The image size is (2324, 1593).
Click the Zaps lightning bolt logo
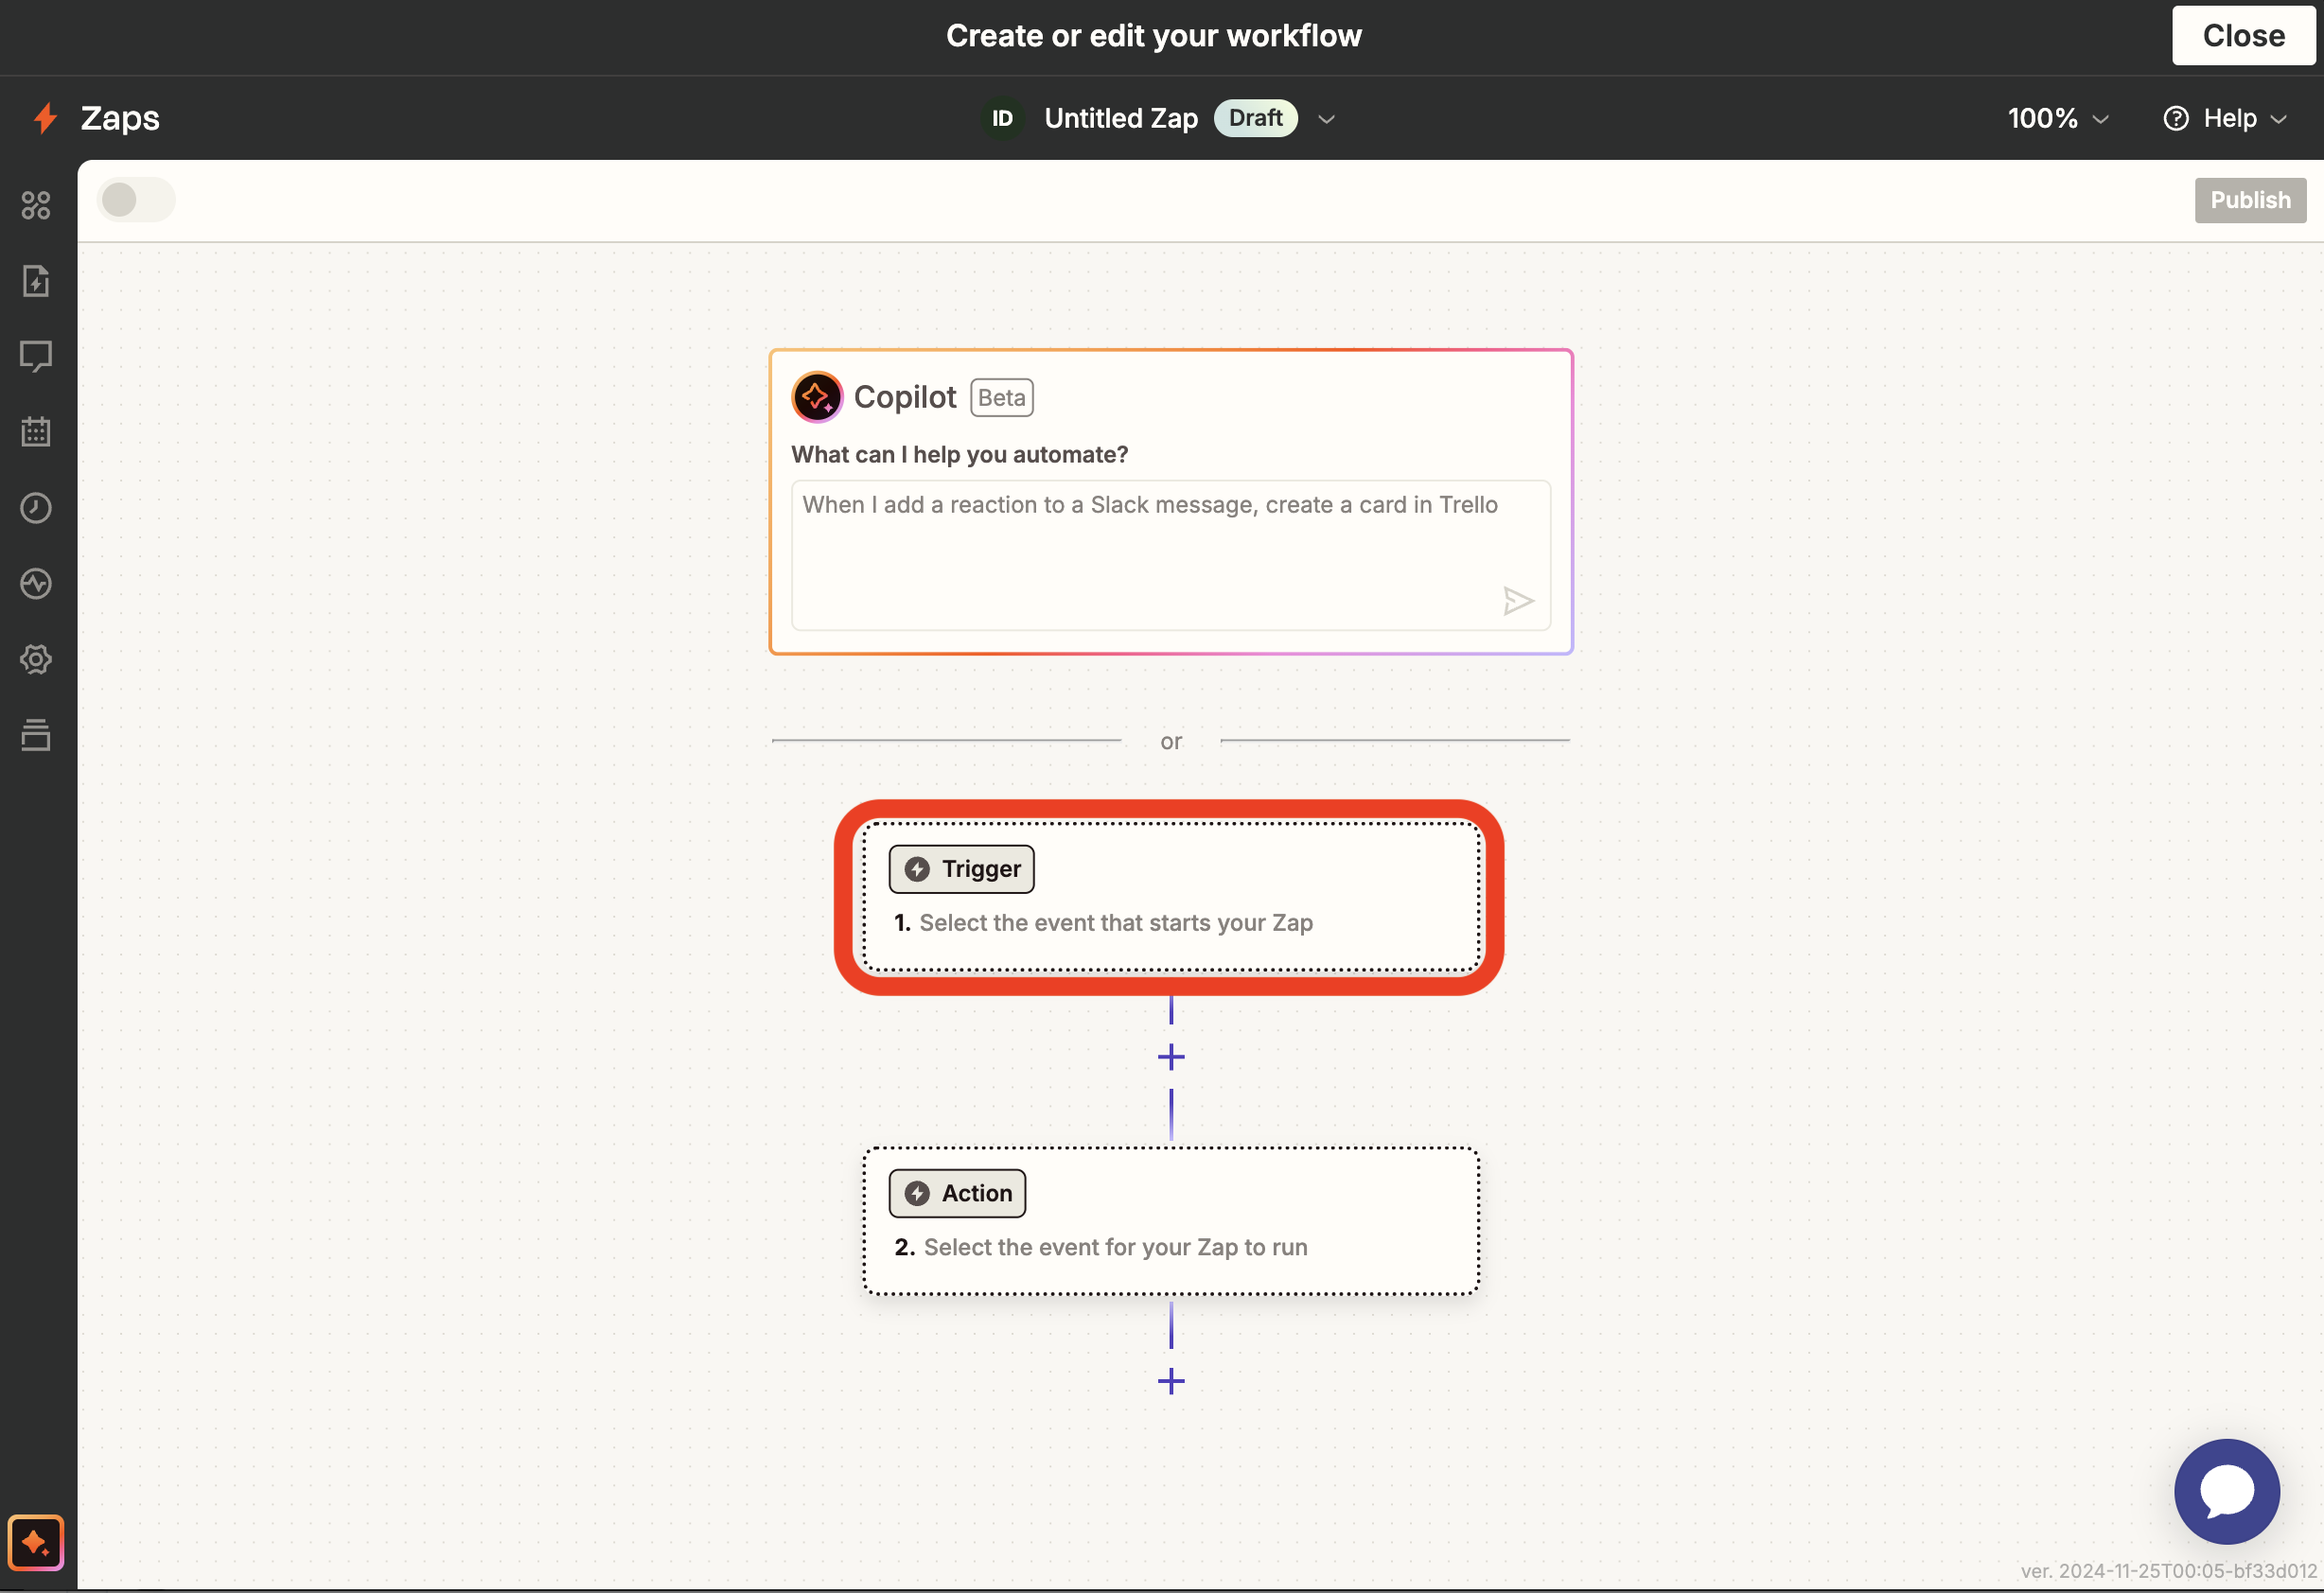(44, 117)
